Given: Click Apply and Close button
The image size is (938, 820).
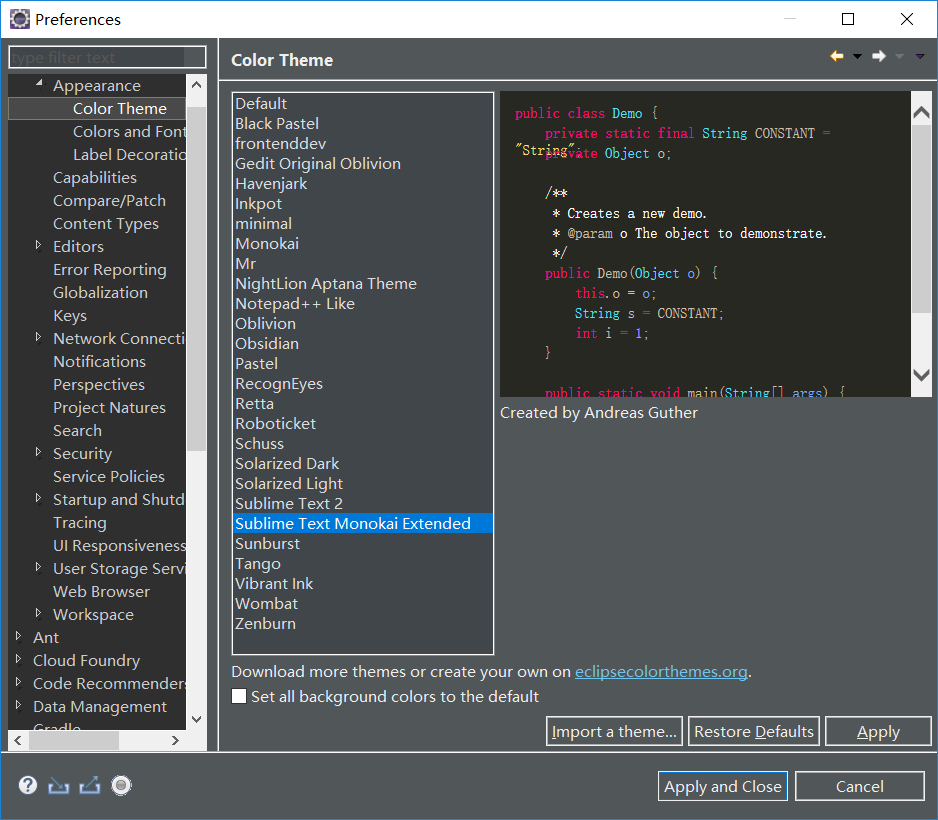Looking at the screenshot, I should point(723,786).
